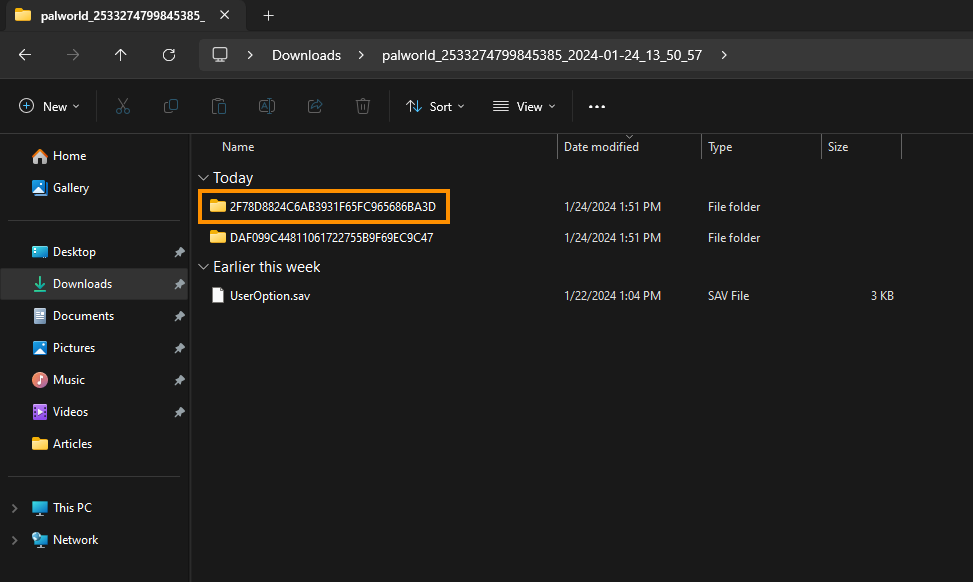The height and width of the screenshot is (582, 973).
Task: Click the Delete trash can icon
Action: (x=363, y=107)
